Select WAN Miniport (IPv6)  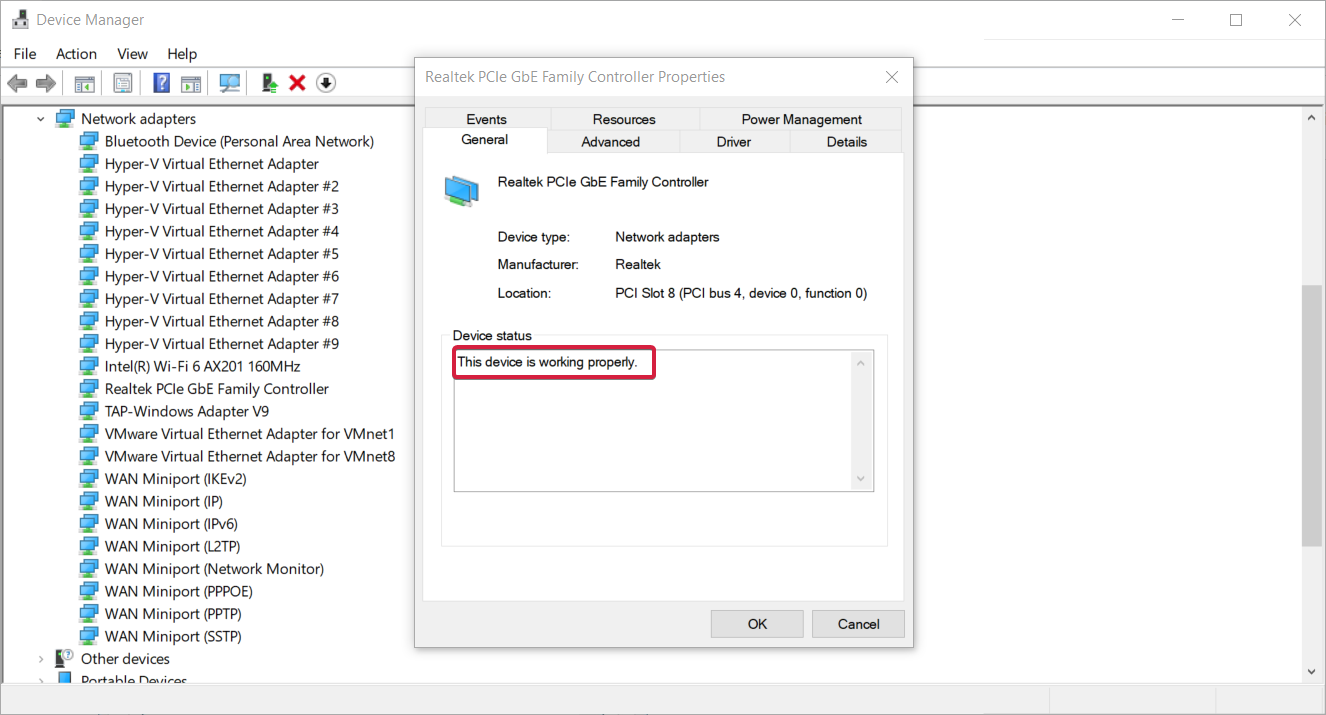coord(172,524)
